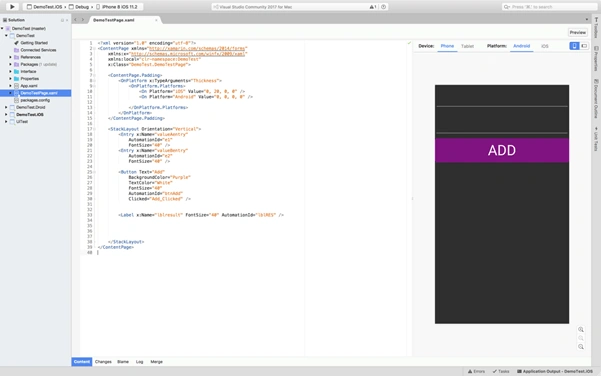
Task: Close the DemoTestPage.xaml tab
Action: 156,20
